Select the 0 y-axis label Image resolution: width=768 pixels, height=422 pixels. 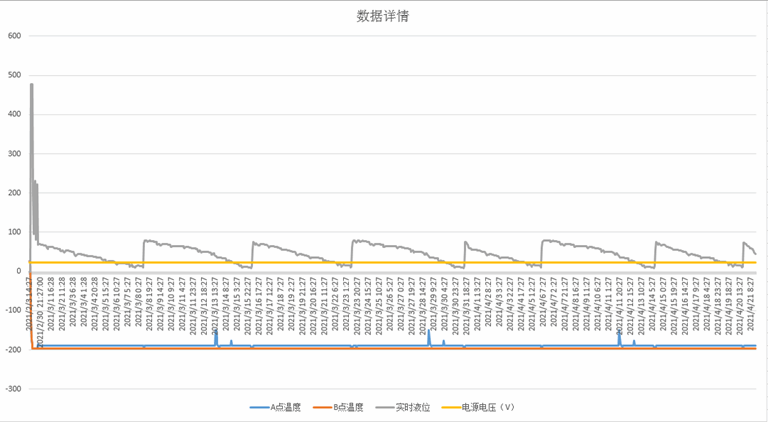point(19,271)
